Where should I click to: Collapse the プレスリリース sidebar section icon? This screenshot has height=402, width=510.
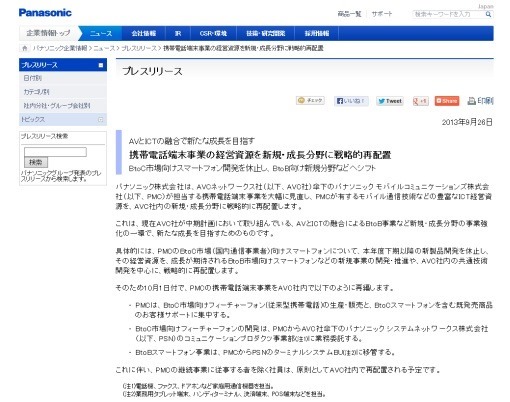click(101, 65)
